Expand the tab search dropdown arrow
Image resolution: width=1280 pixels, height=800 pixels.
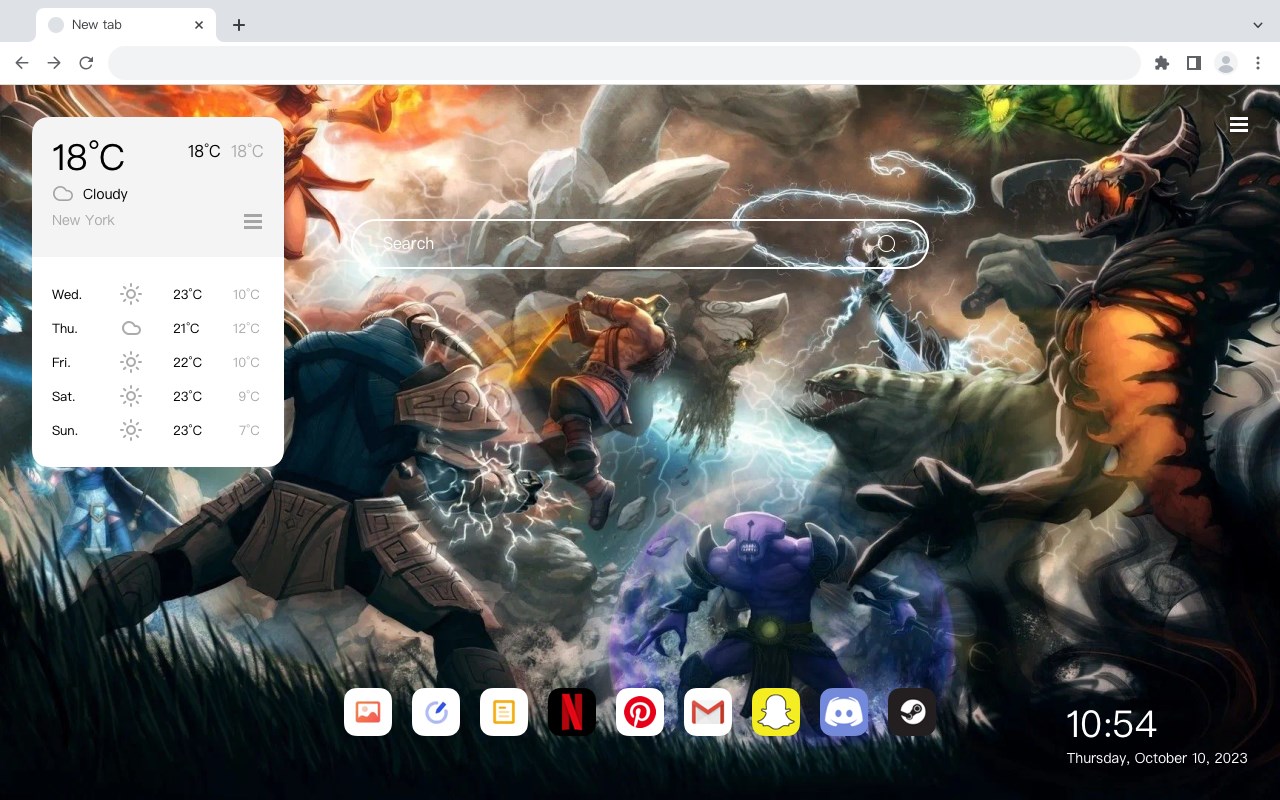coord(1258,24)
